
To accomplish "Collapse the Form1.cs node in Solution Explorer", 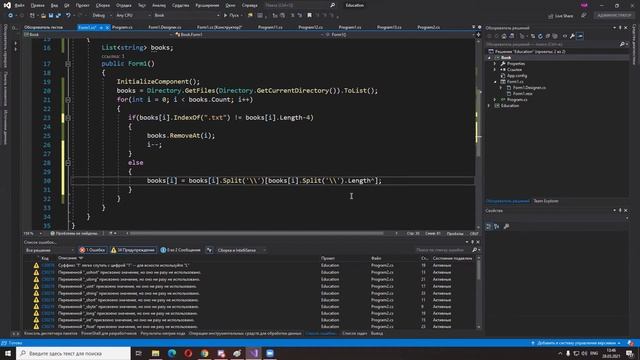I will 495,82.
